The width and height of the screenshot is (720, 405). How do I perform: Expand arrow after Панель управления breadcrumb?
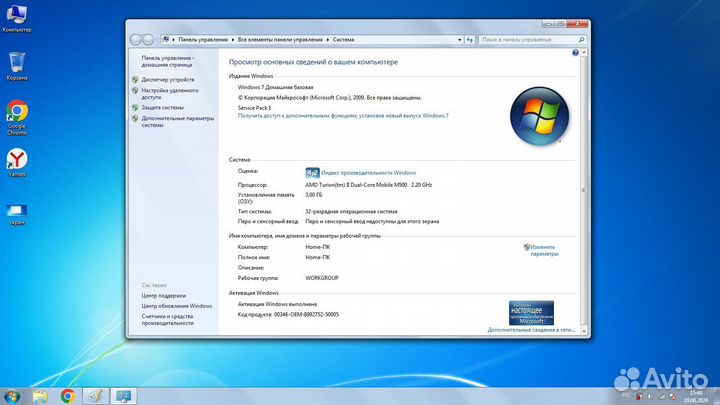click(x=233, y=40)
